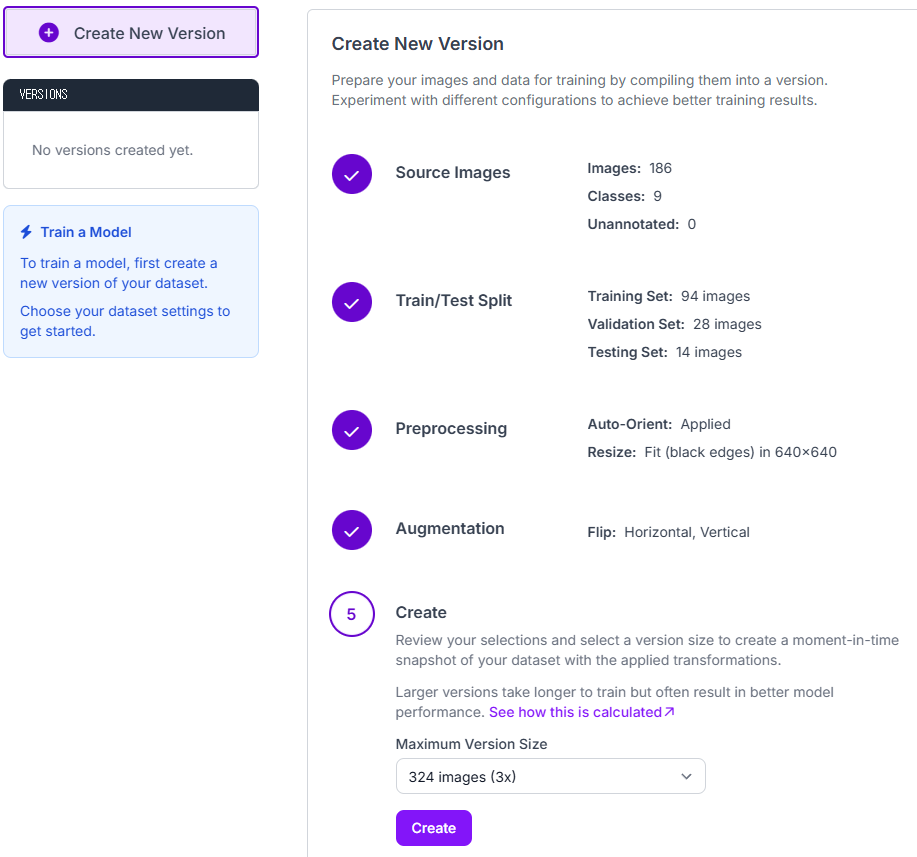917x857 pixels.
Task: Click the step 5 Create circle
Action: click(351, 614)
